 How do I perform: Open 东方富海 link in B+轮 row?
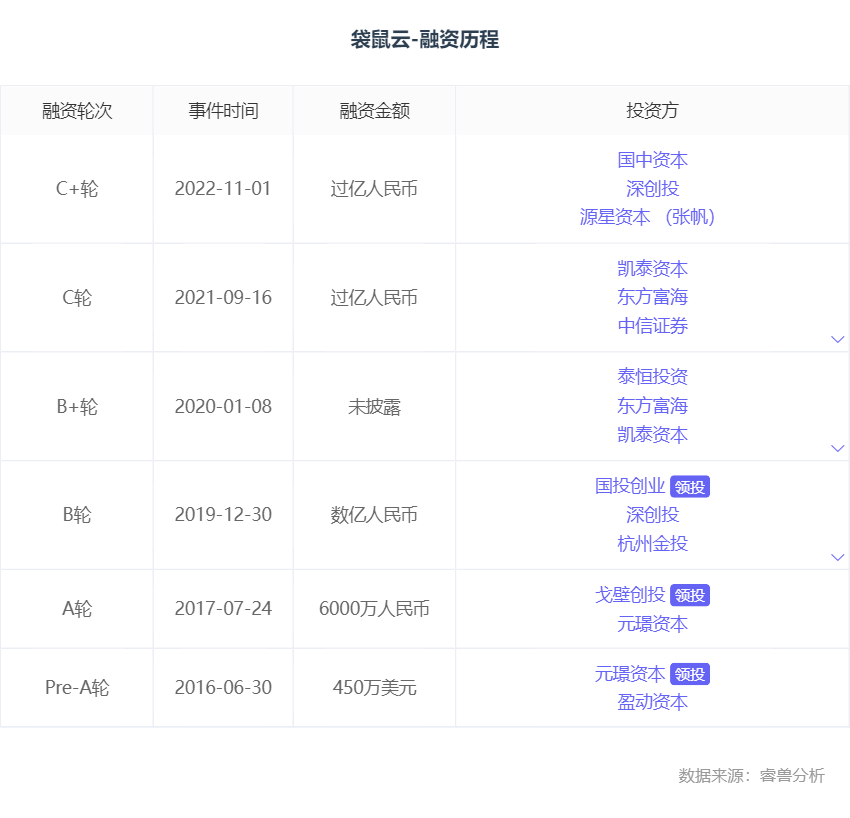(x=652, y=405)
